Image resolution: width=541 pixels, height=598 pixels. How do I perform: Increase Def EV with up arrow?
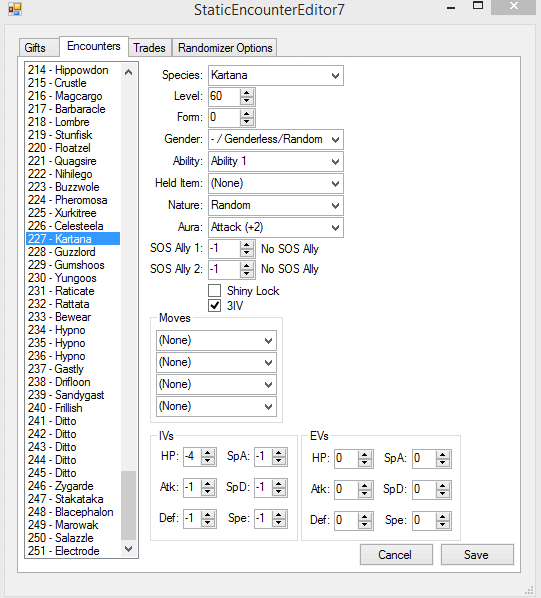tap(365, 517)
